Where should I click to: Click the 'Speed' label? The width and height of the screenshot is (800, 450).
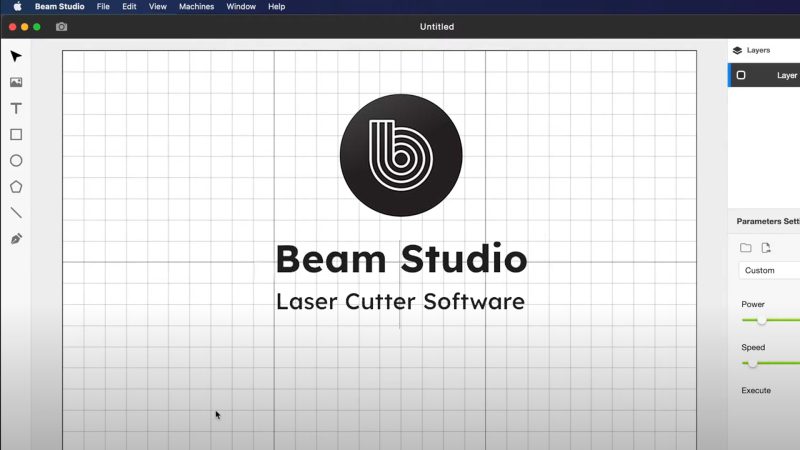coord(753,347)
